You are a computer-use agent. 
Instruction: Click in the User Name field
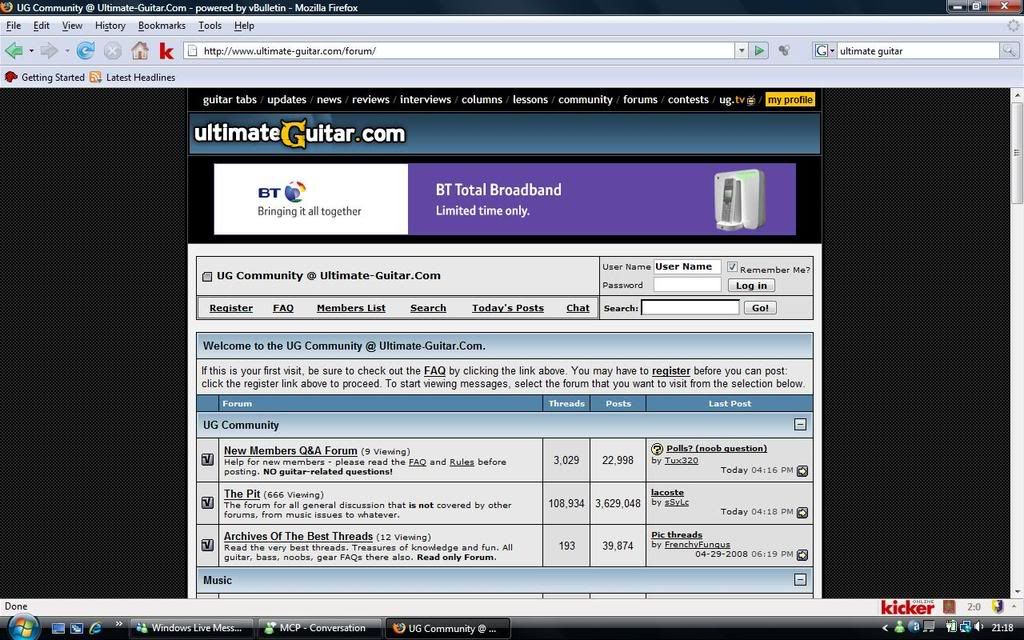click(x=687, y=266)
